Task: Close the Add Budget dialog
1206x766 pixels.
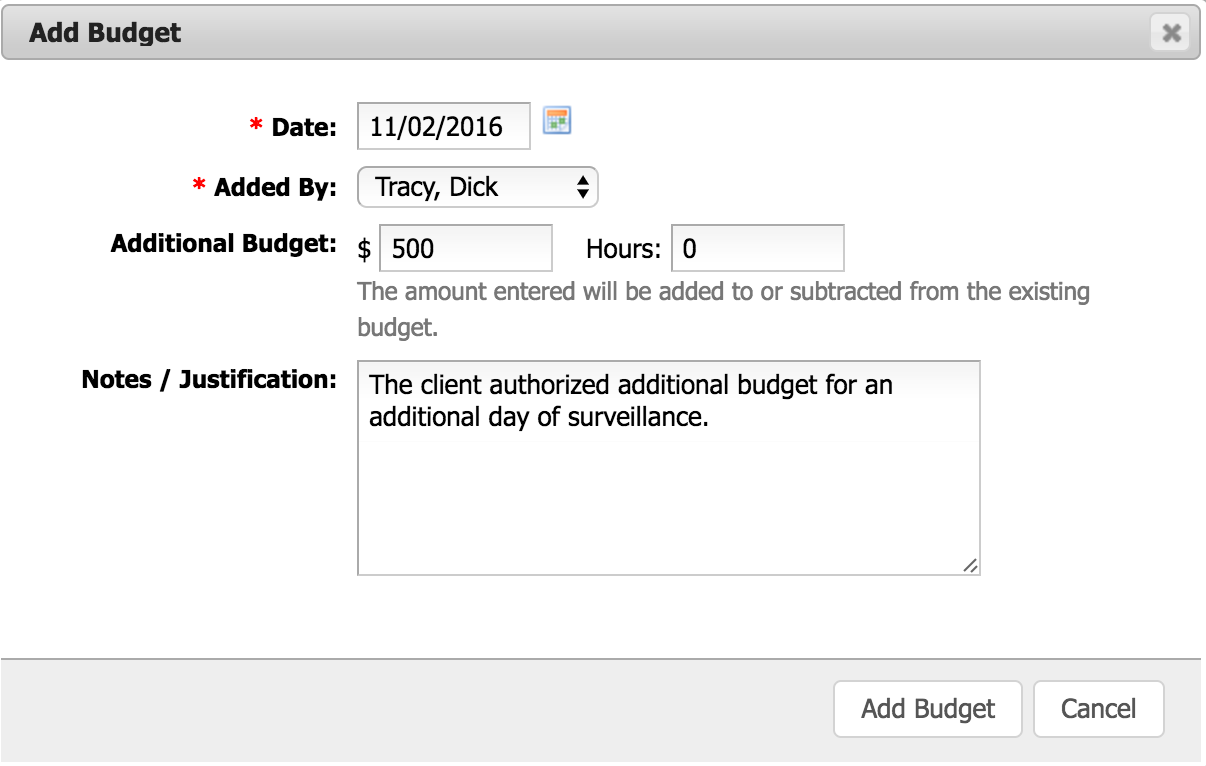Action: [x=1170, y=33]
